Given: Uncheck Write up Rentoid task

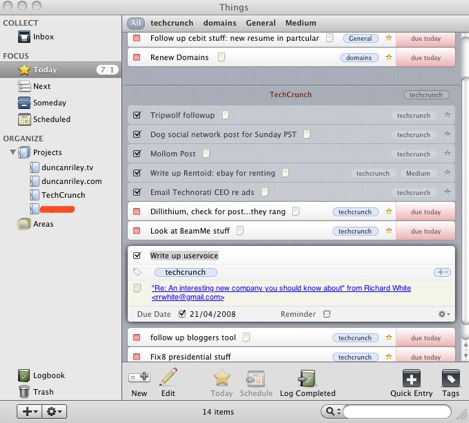Looking at the screenshot, I should click(x=137, y=173).
